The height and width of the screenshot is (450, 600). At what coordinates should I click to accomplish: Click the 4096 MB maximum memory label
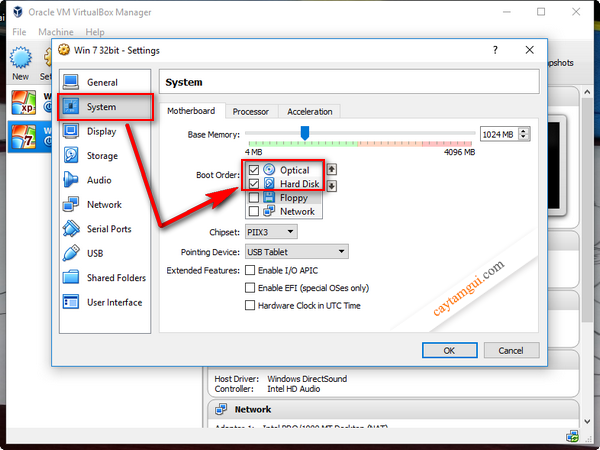(459, 152)
